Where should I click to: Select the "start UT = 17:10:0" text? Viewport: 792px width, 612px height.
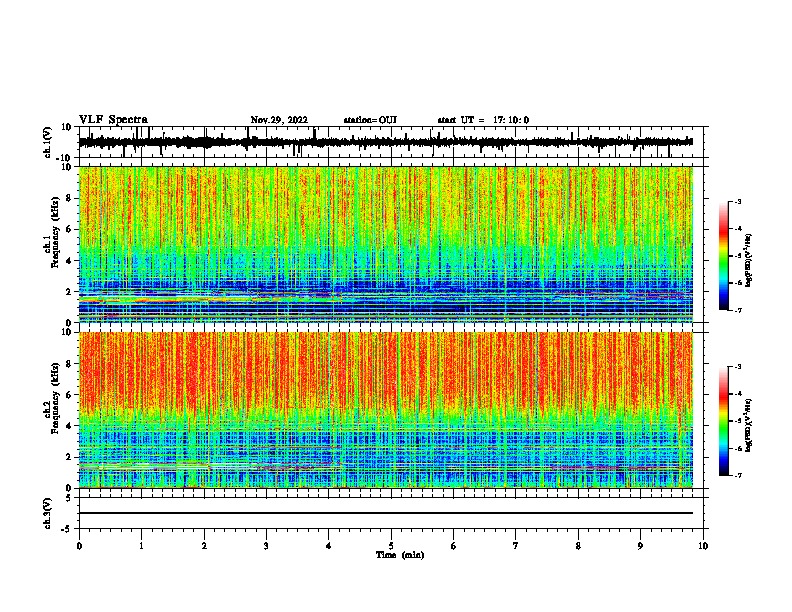(x=483, y=120)
